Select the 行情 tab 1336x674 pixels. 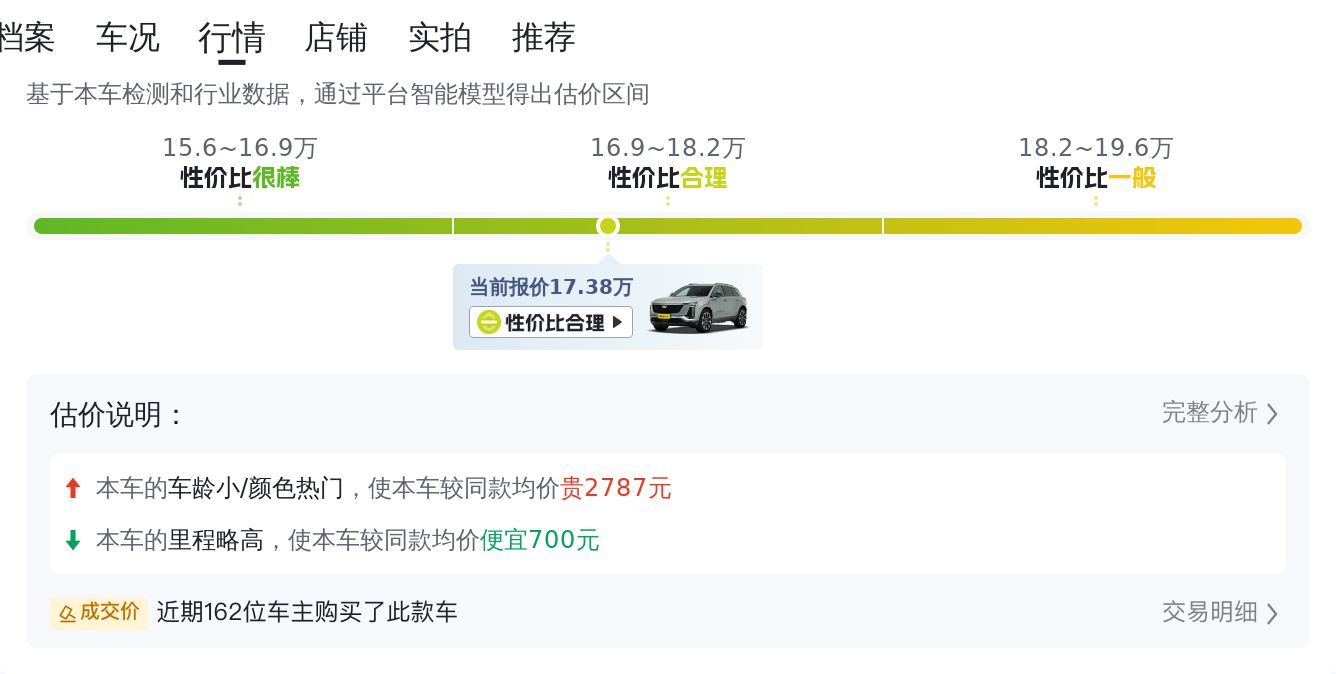(x=231, y=38)
